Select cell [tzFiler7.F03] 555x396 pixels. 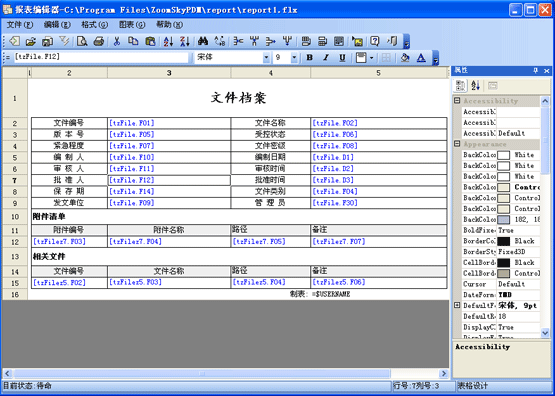[x=69, y=242]
